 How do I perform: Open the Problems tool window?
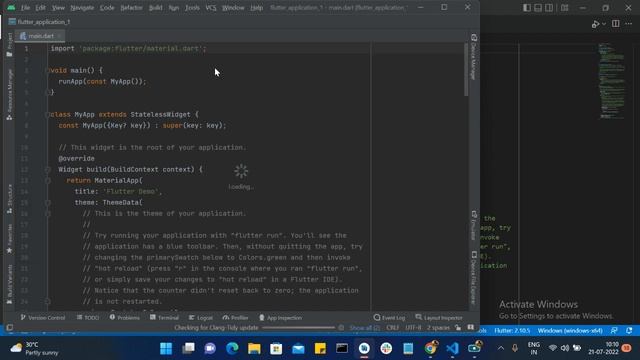click(x=124, y=318)
